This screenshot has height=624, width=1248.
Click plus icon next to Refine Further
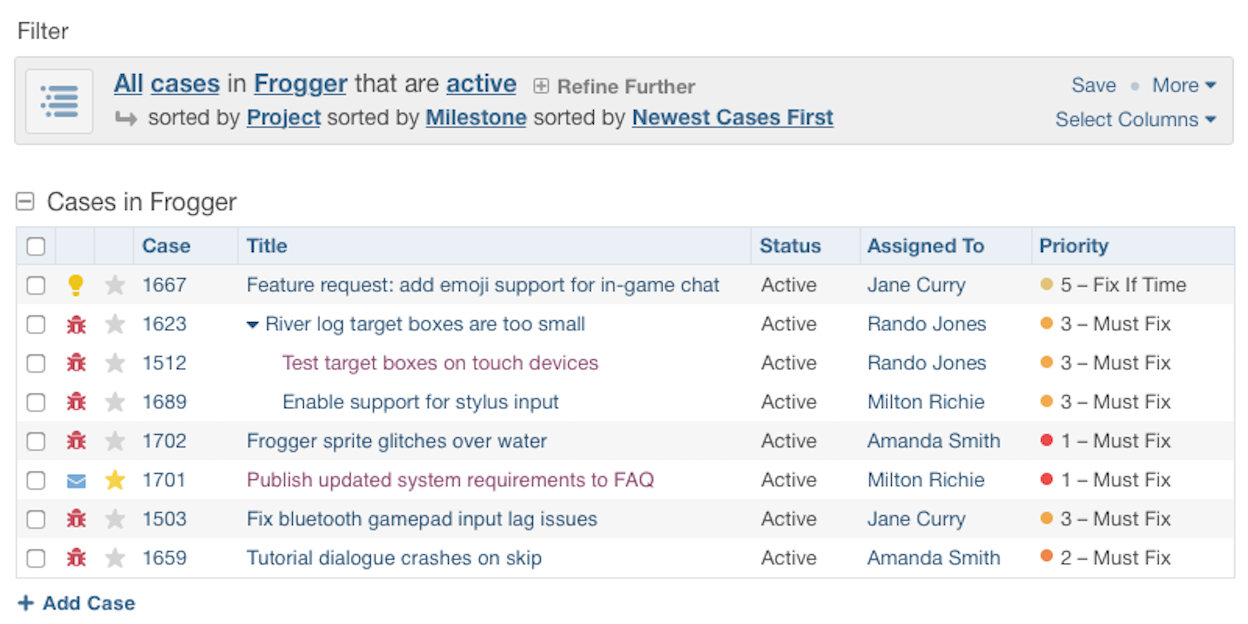point(541,86)
